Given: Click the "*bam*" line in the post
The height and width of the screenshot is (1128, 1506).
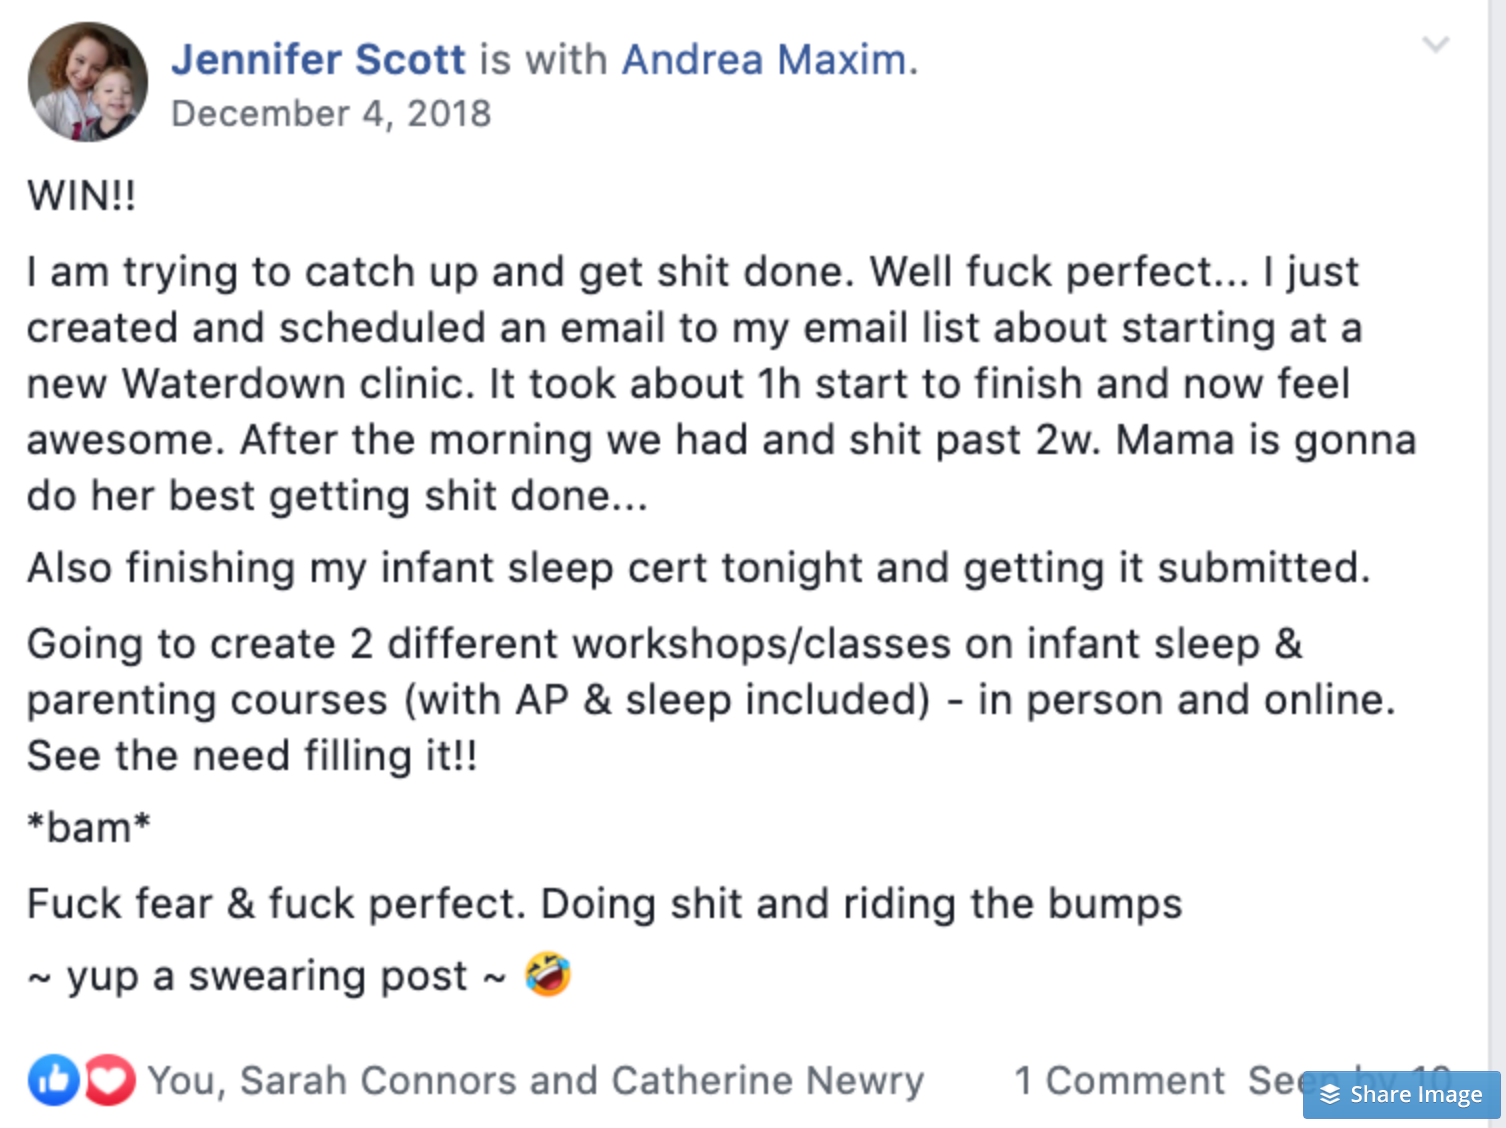Looking at the screenshot, I should (89, 828).
